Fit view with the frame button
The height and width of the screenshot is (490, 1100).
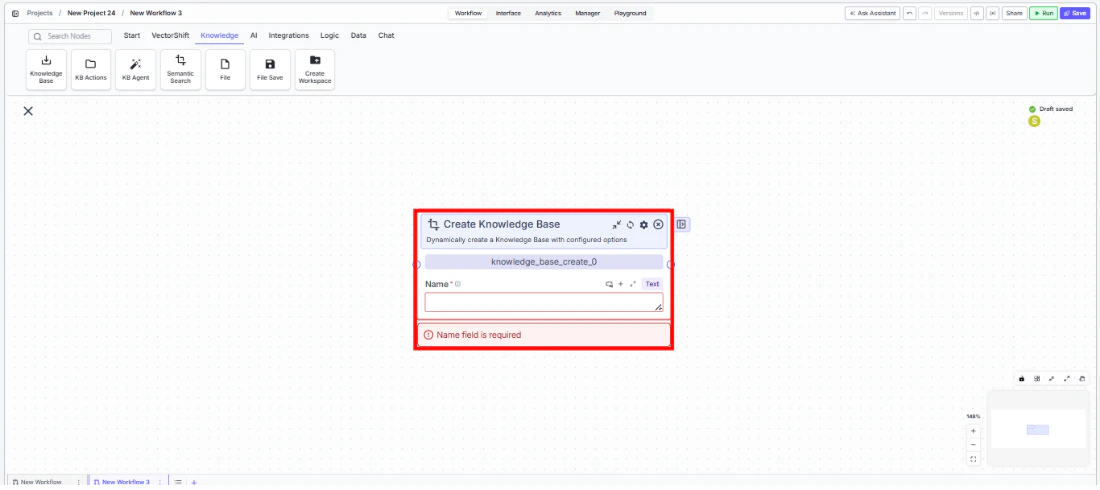[x=973, y=459]
